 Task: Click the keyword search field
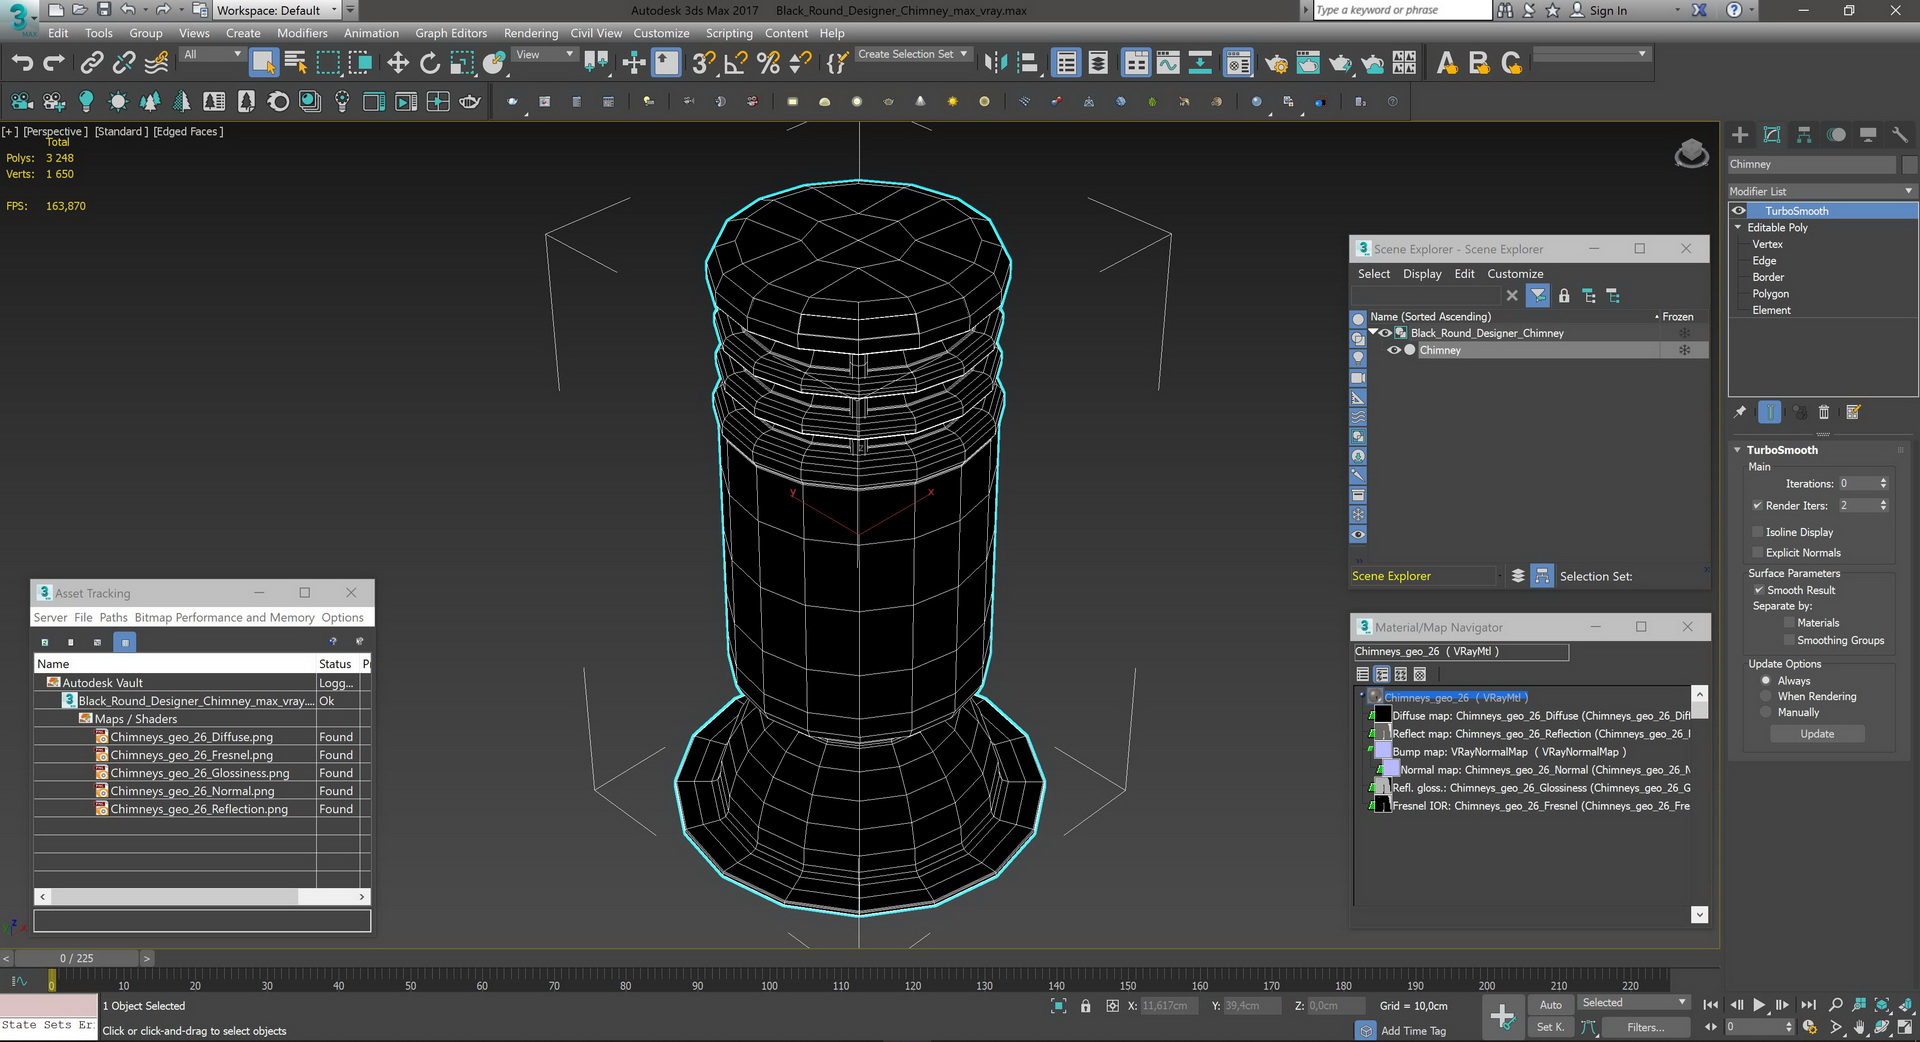[1401, 10]
